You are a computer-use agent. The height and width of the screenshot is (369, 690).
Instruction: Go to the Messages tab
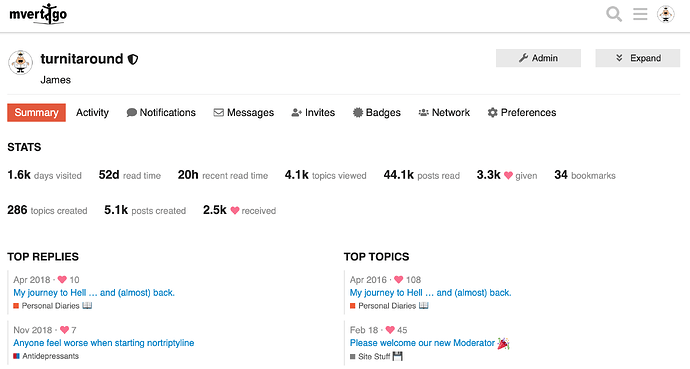click(244, 113)
